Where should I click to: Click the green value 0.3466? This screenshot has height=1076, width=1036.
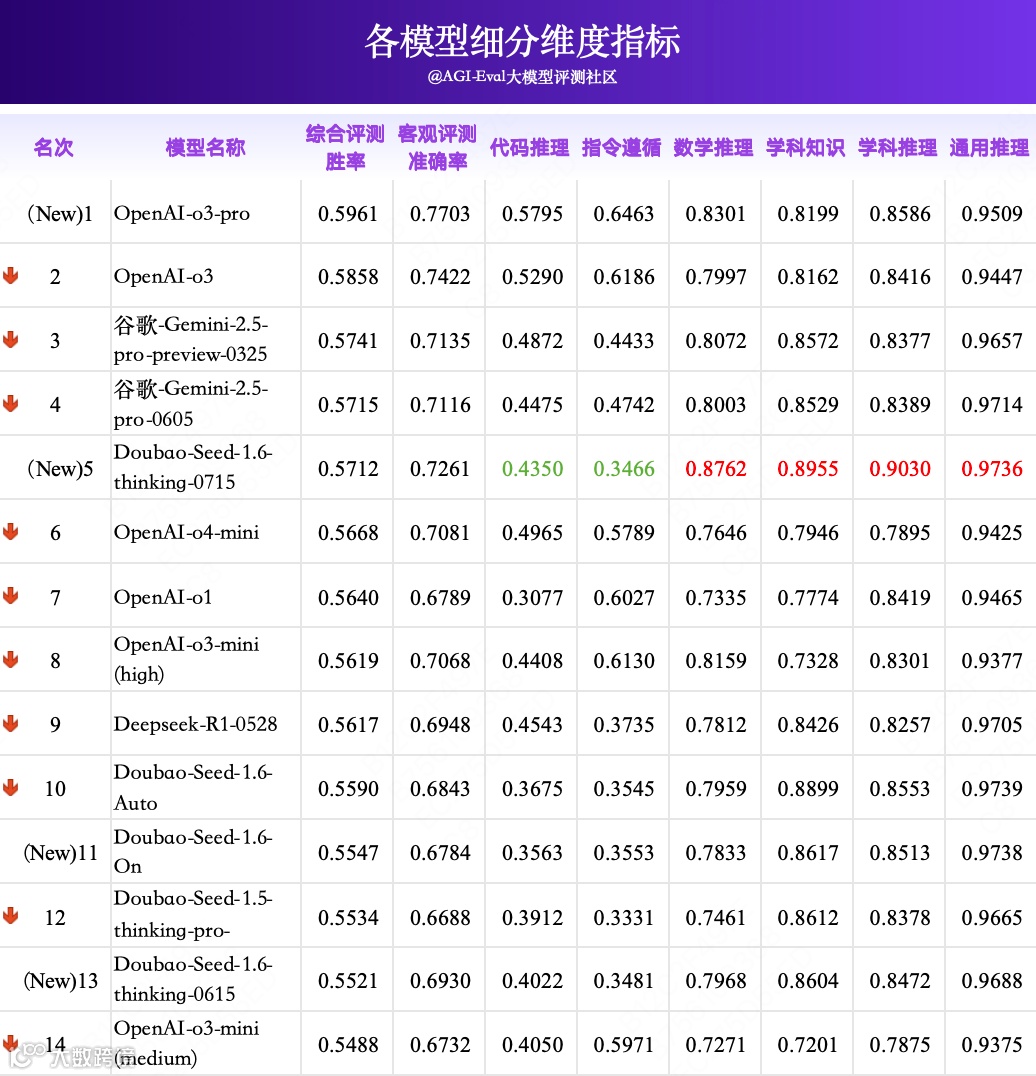[x=624, y=469]
